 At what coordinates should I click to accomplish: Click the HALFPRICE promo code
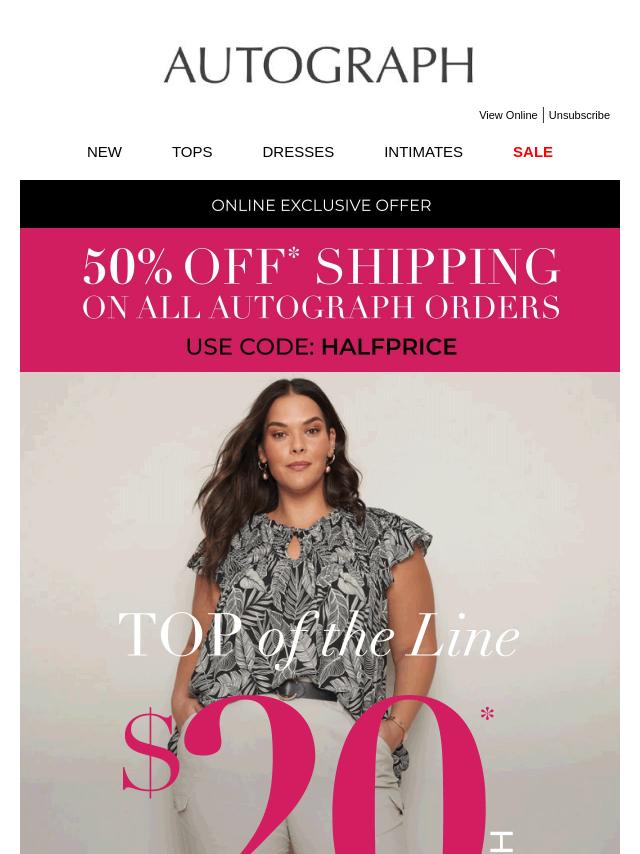389,347
